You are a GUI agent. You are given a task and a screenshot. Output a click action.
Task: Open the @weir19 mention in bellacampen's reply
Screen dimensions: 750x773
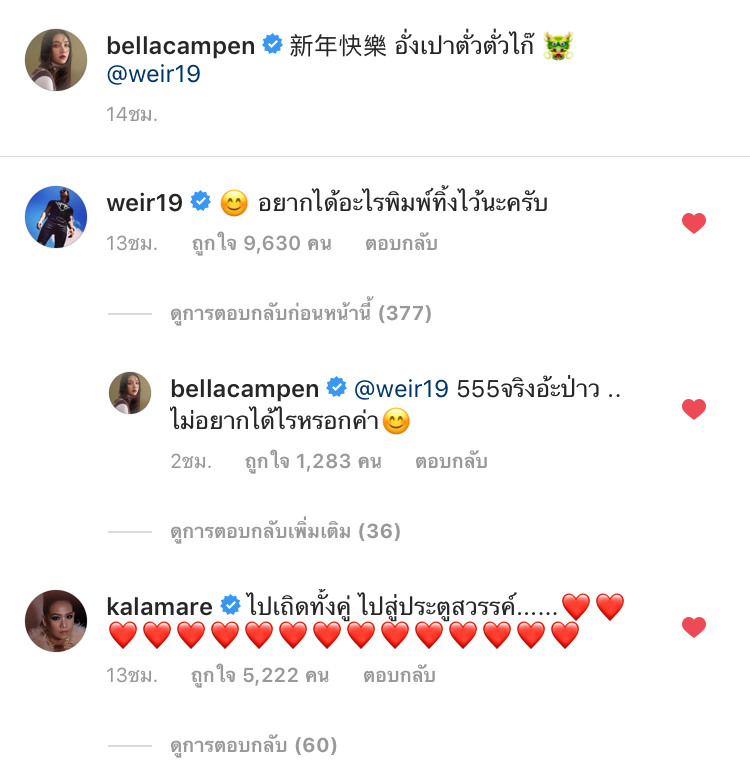click(401, 389)
